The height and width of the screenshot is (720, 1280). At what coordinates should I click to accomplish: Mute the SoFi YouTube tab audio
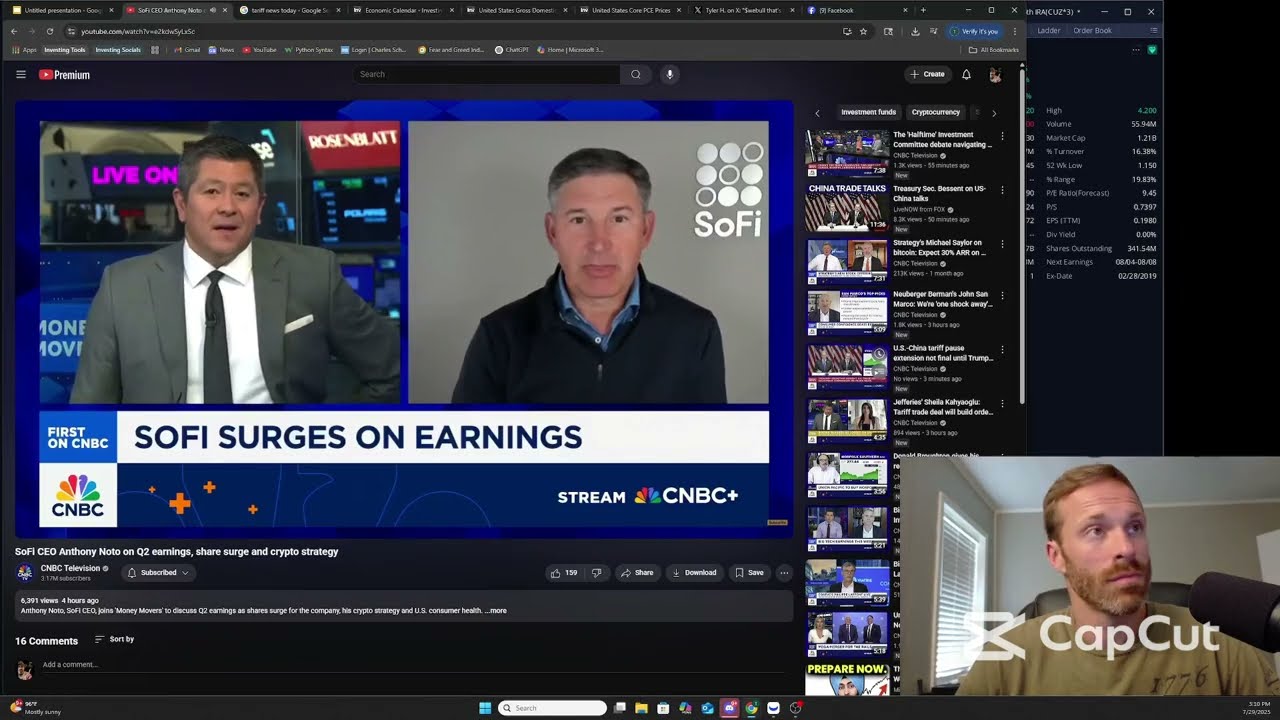tap(212, 10)
